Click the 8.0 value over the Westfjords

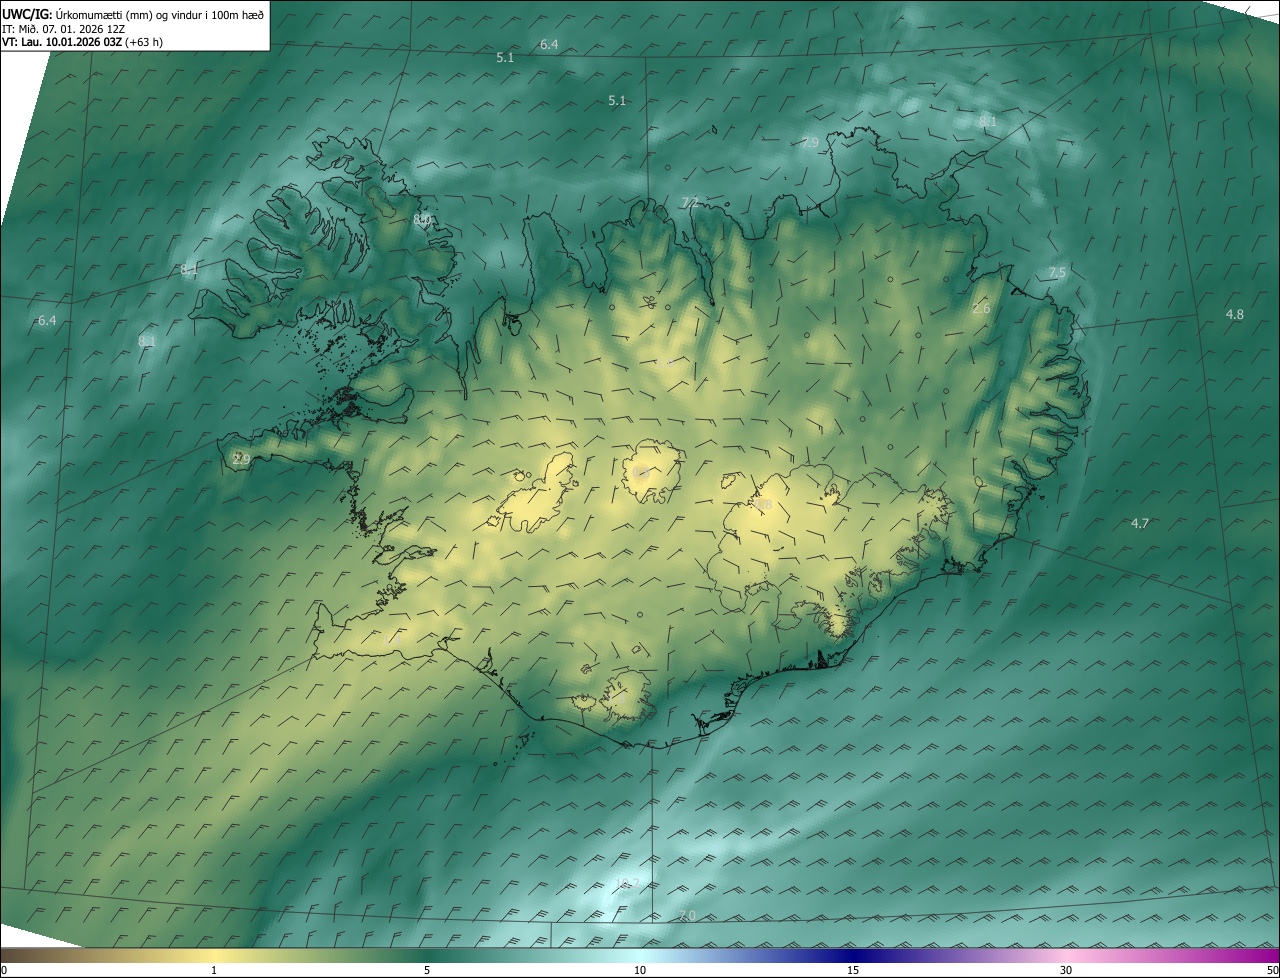coord(421,219)
